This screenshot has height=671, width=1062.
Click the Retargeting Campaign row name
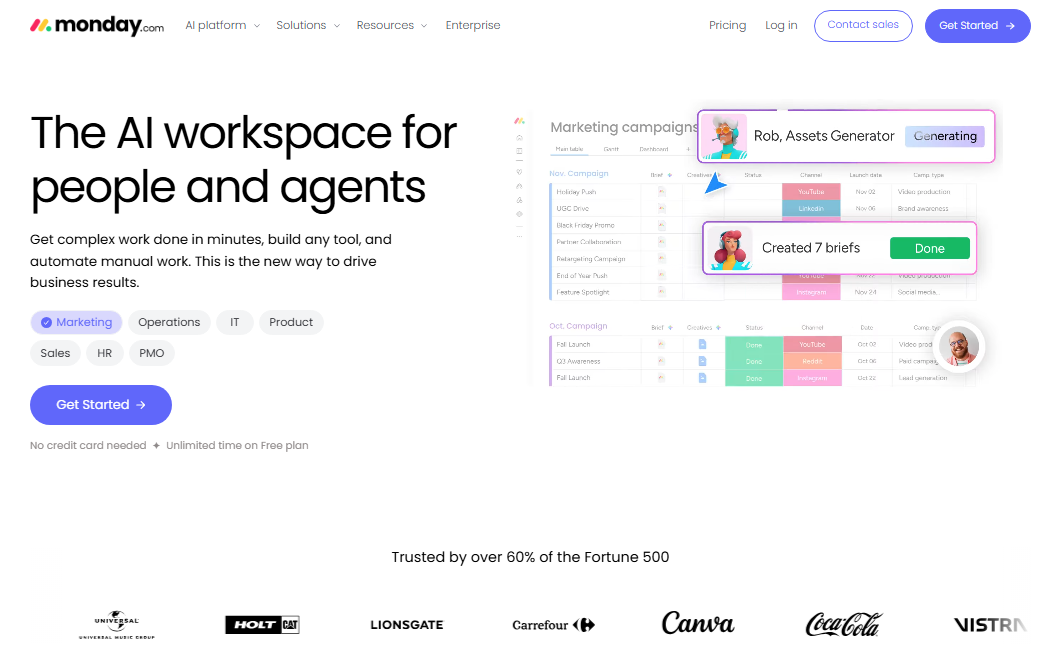click(591, 259)
